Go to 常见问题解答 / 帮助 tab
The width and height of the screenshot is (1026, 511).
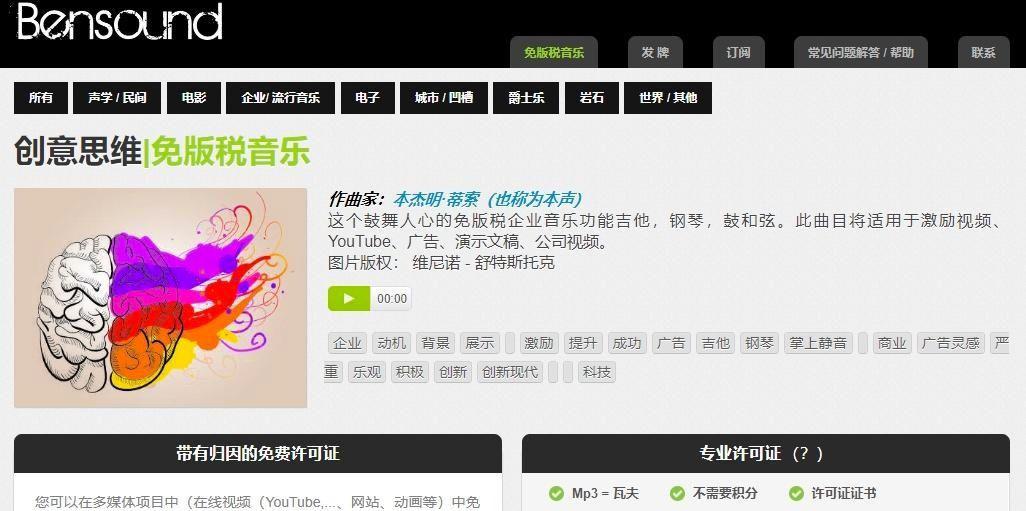pos(860,53)
